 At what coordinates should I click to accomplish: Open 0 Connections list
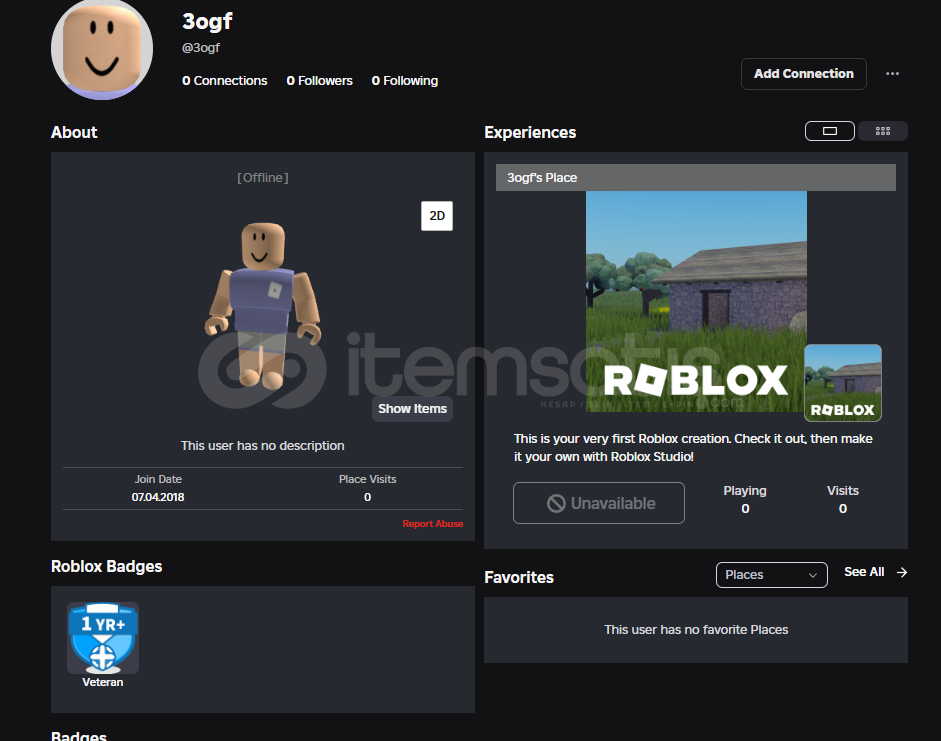[224, 80]
